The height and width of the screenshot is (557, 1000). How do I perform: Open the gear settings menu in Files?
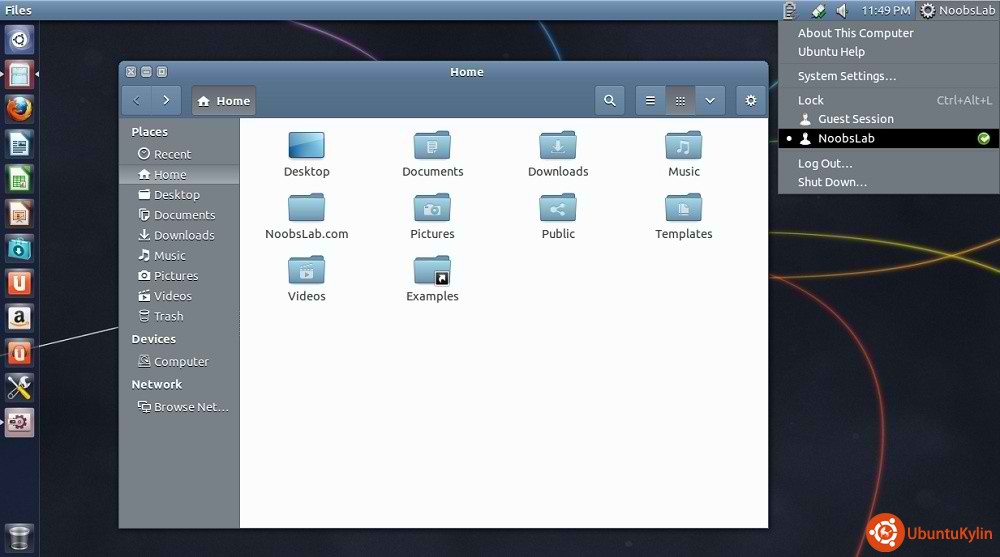tap(751, 100)
